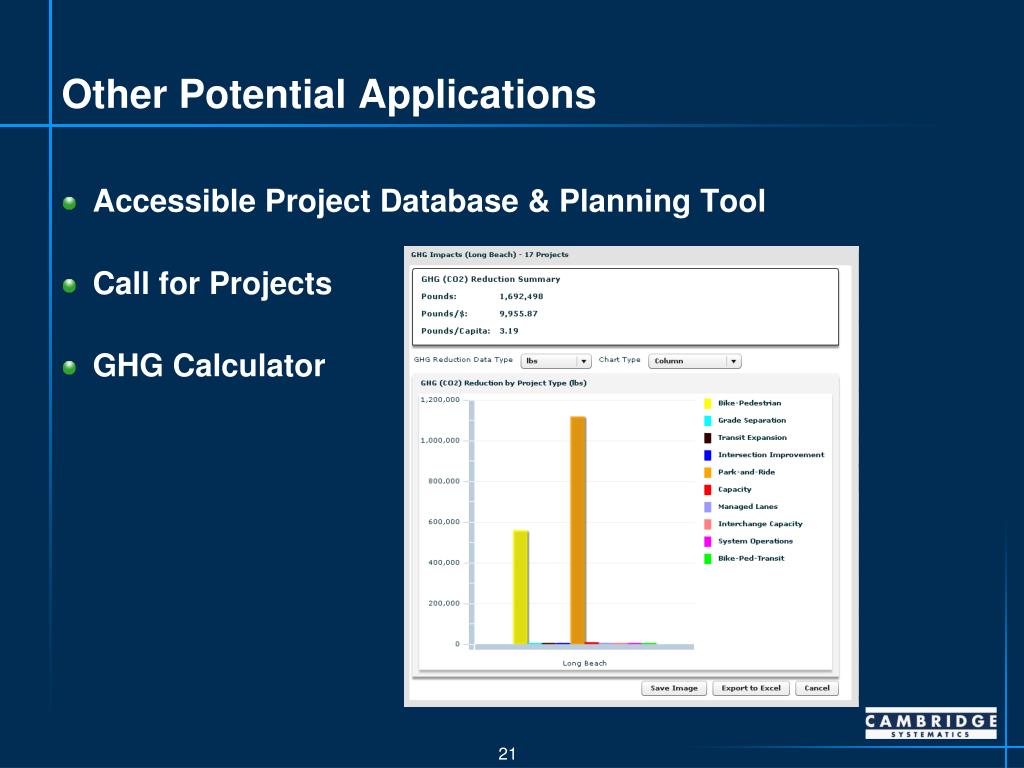Click 'GHG (CO2) Reduction Summary' heading

(490, 279)
